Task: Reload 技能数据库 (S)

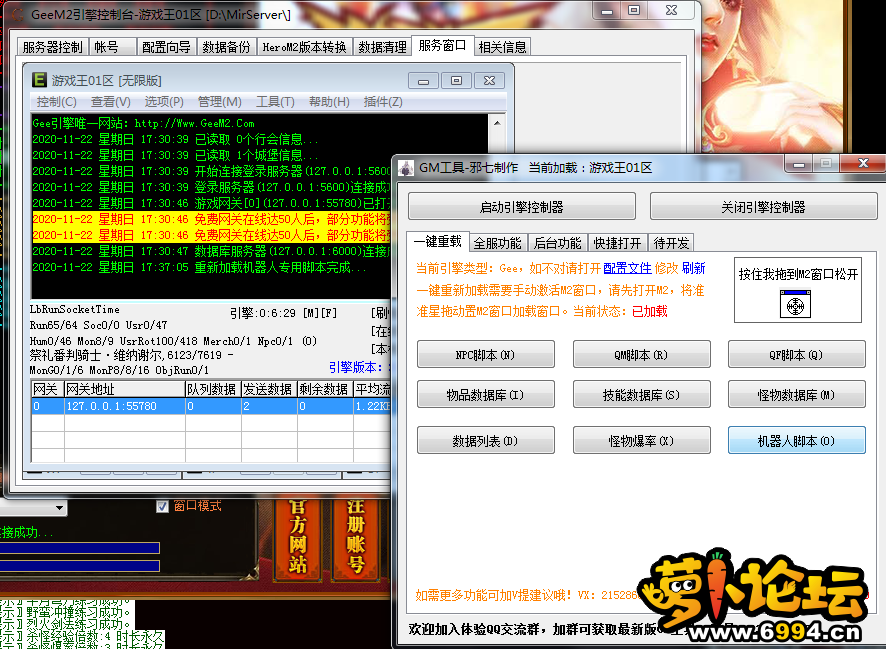Action: pos(641,395)
